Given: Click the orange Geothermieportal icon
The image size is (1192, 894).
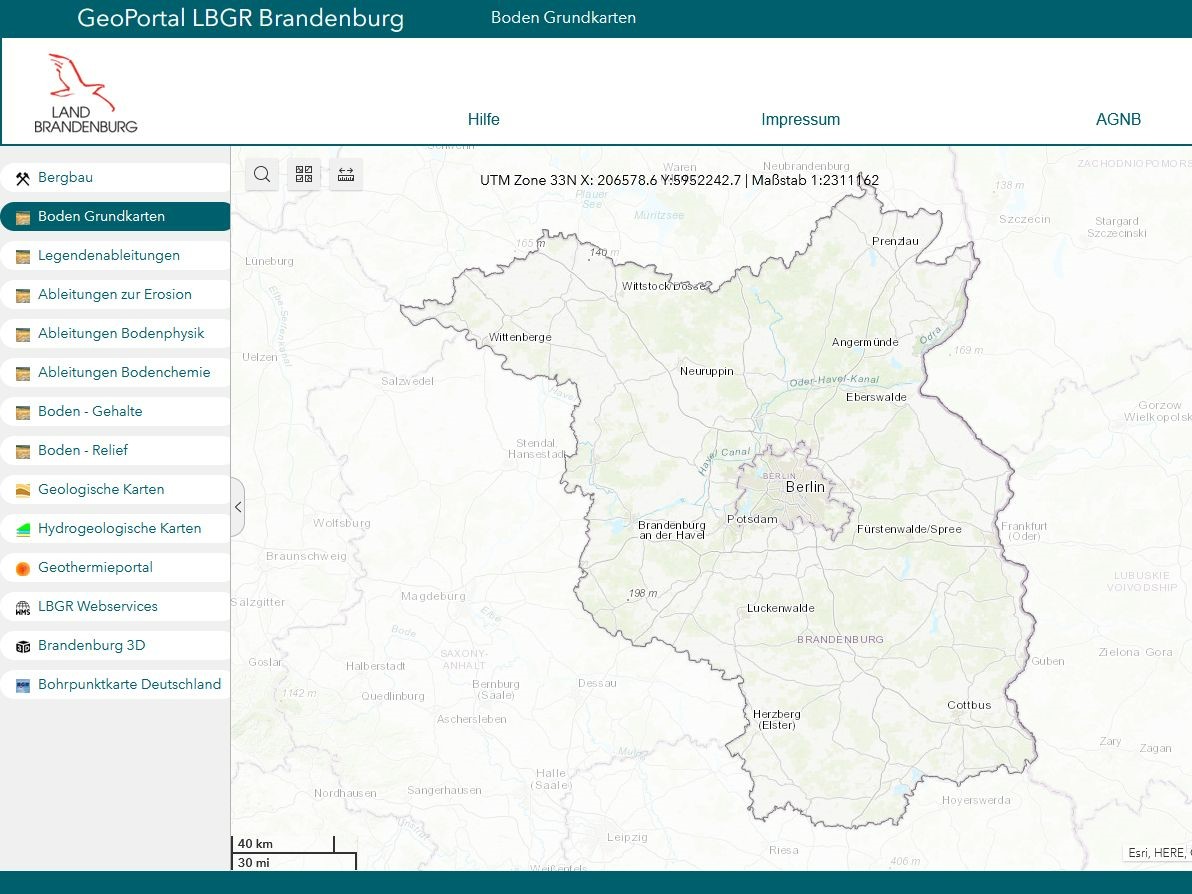Looking at the screenshot, I should (23, 569).
